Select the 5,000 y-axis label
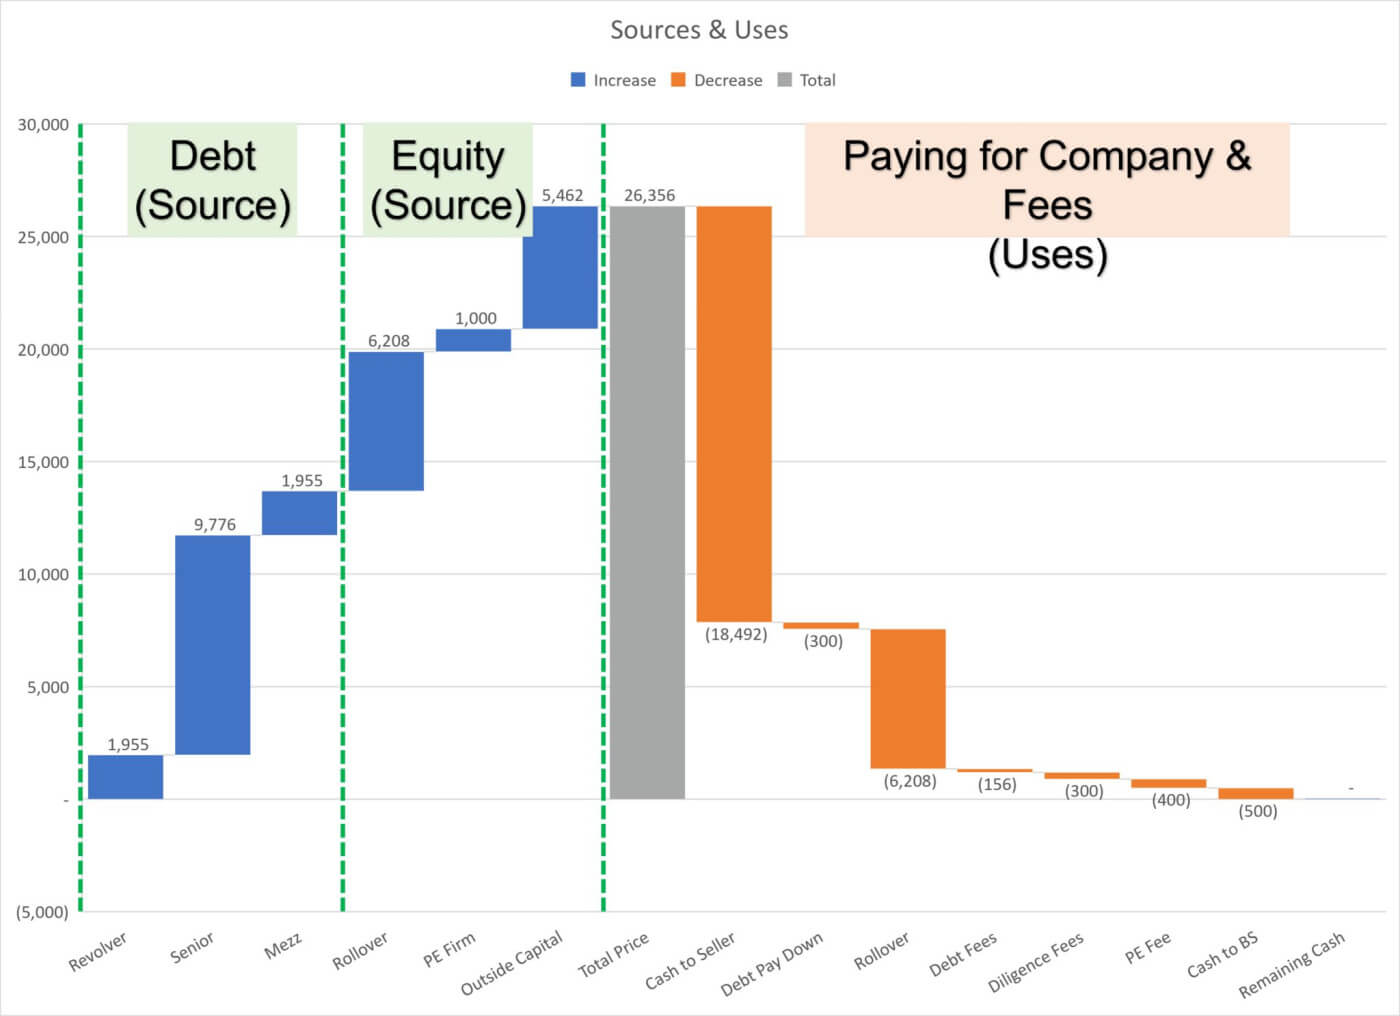 point(47,687)
